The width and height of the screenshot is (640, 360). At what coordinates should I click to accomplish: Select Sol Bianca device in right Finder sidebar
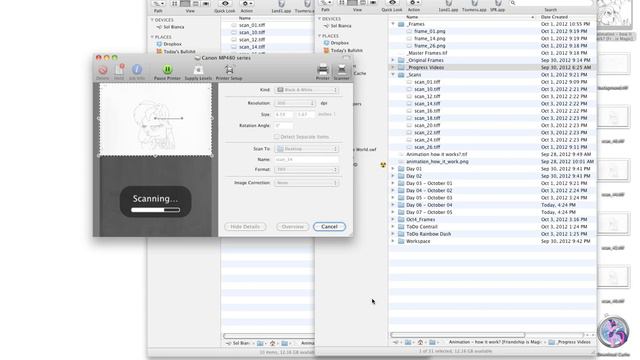[340, 26]
